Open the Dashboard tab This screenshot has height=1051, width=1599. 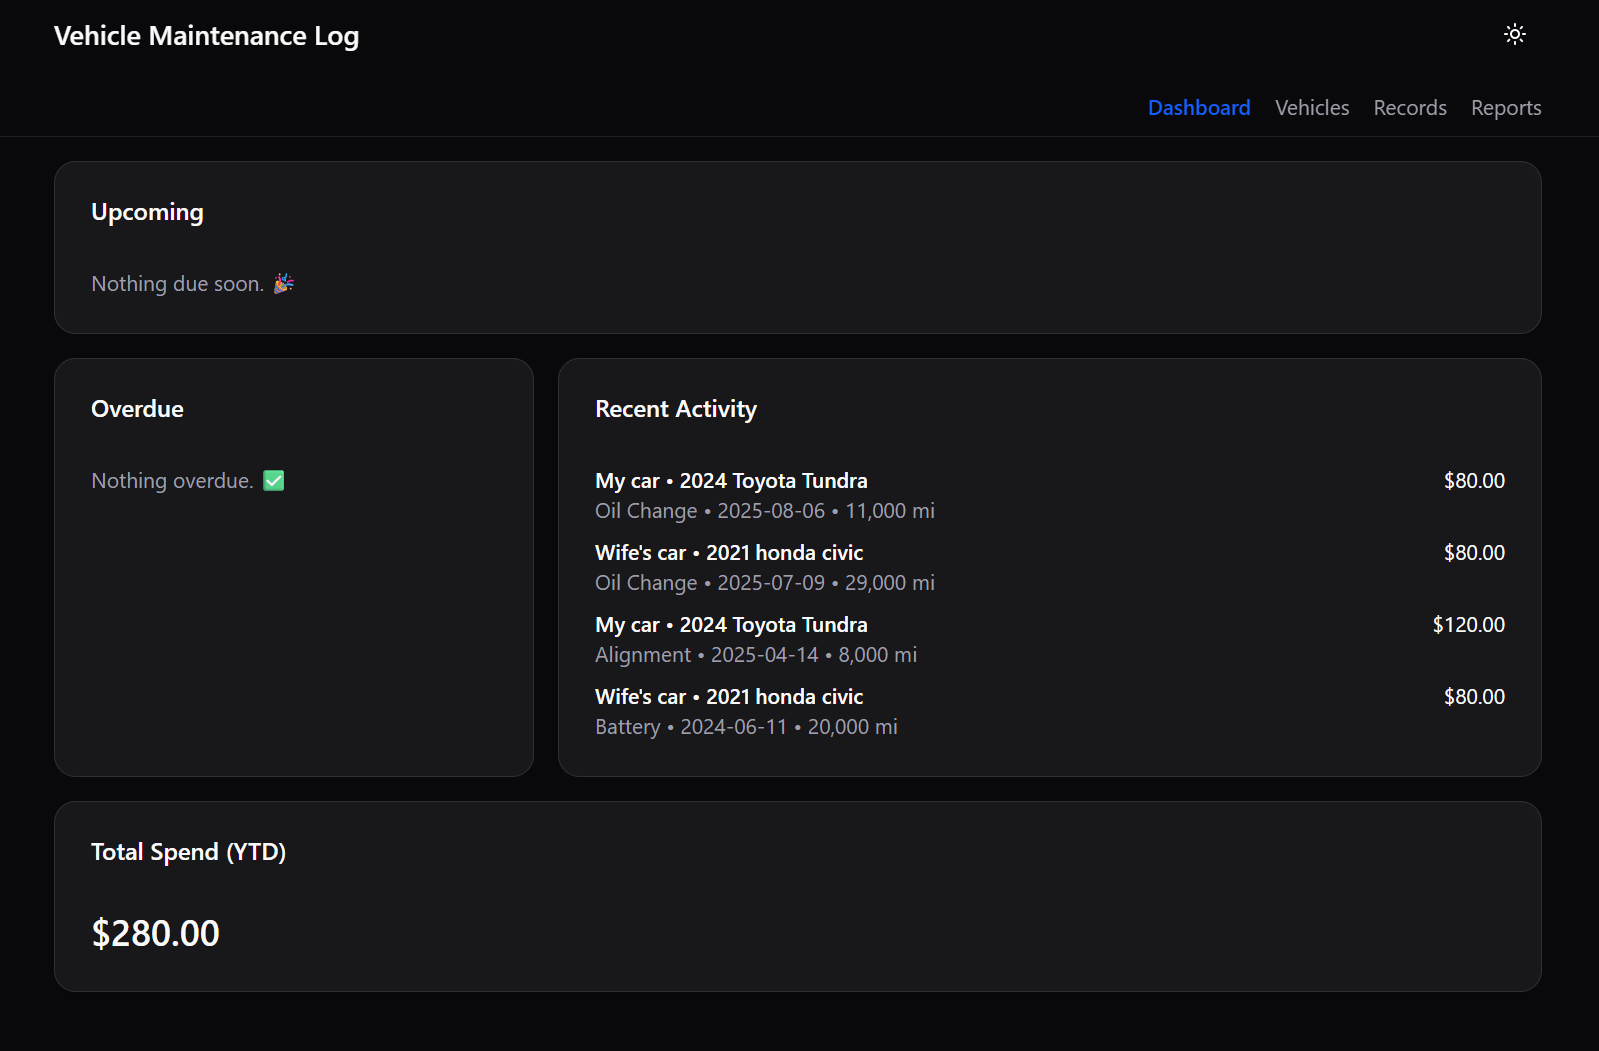(1199, 108)
